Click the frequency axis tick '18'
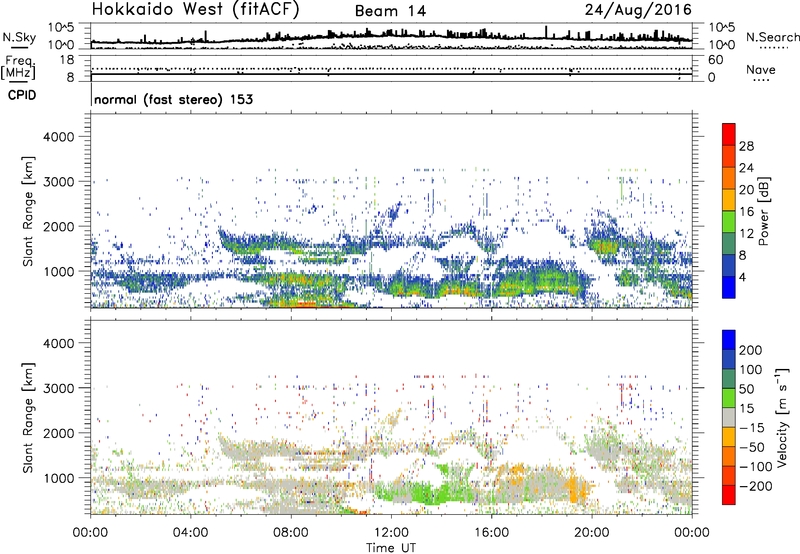Image resolution: width=800 pixels, height=554 pixels. point(67,60)
